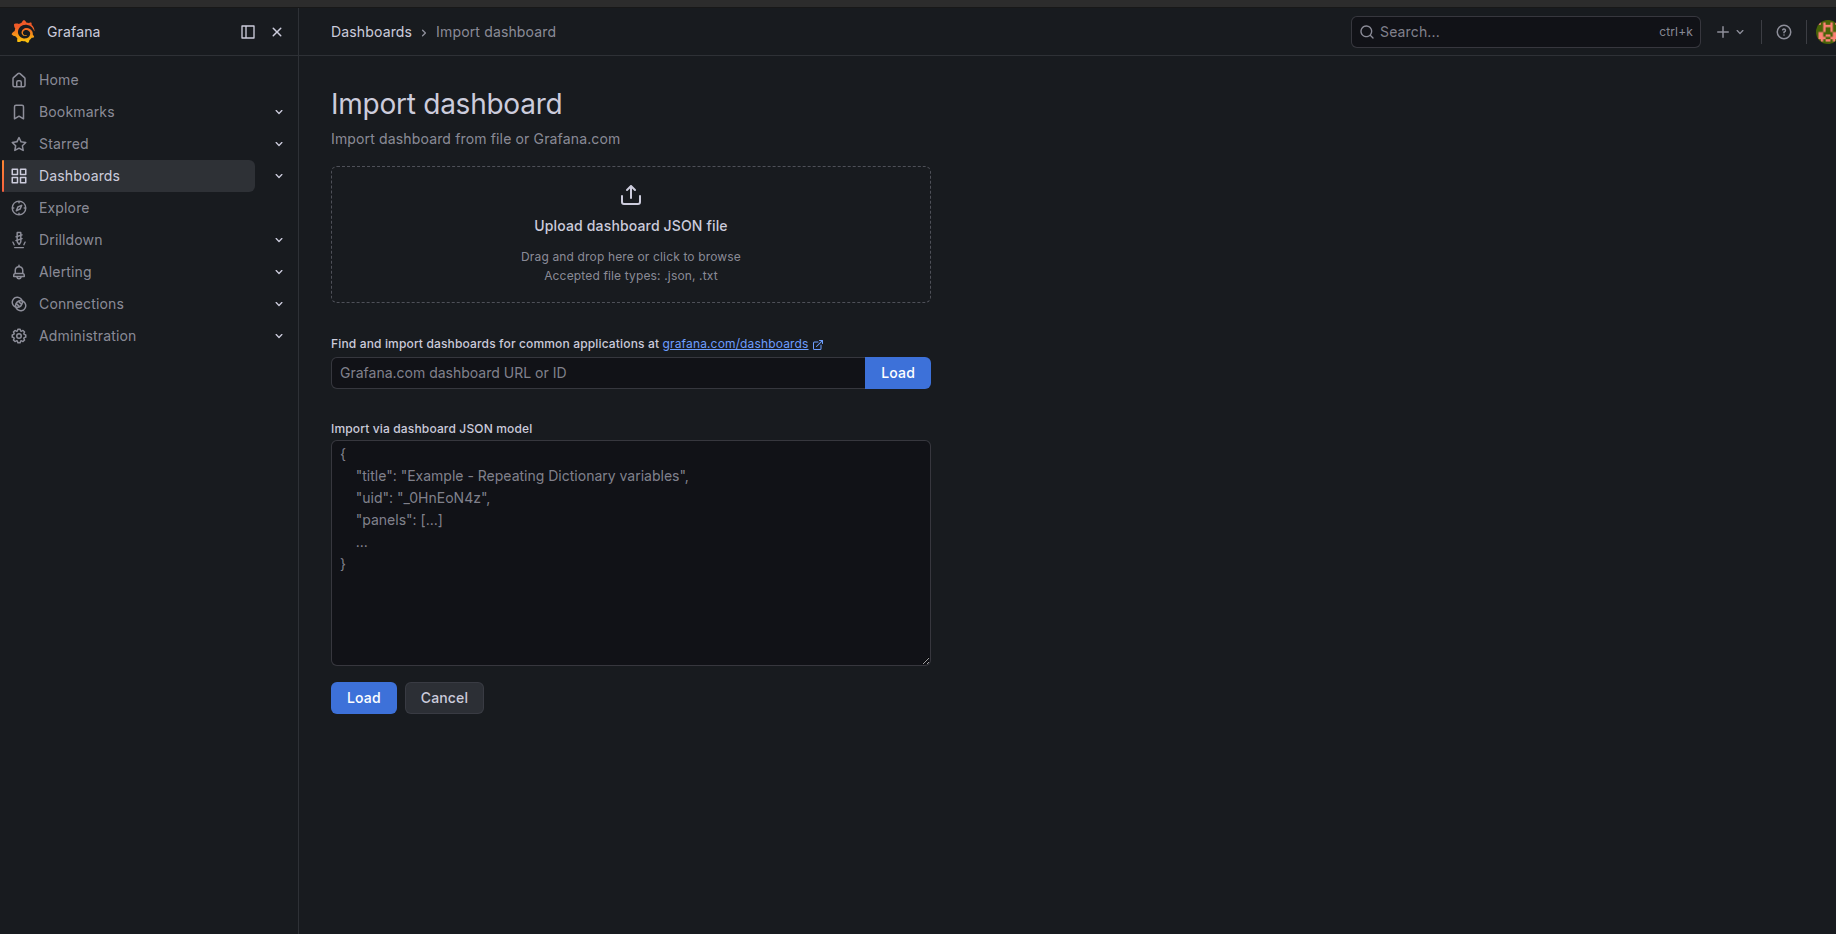Click the upload arrow icon
1836x934 pixels.
coord(631,195)
